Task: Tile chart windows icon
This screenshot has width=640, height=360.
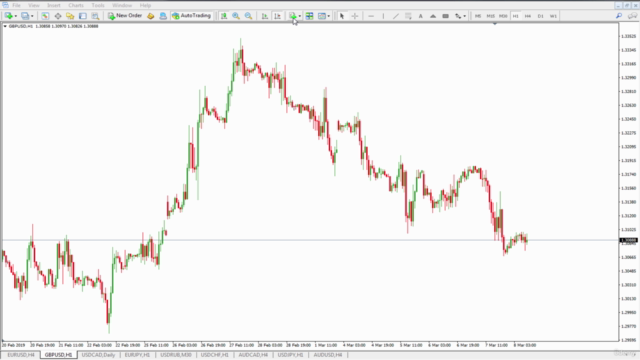Action: [309, 16]
